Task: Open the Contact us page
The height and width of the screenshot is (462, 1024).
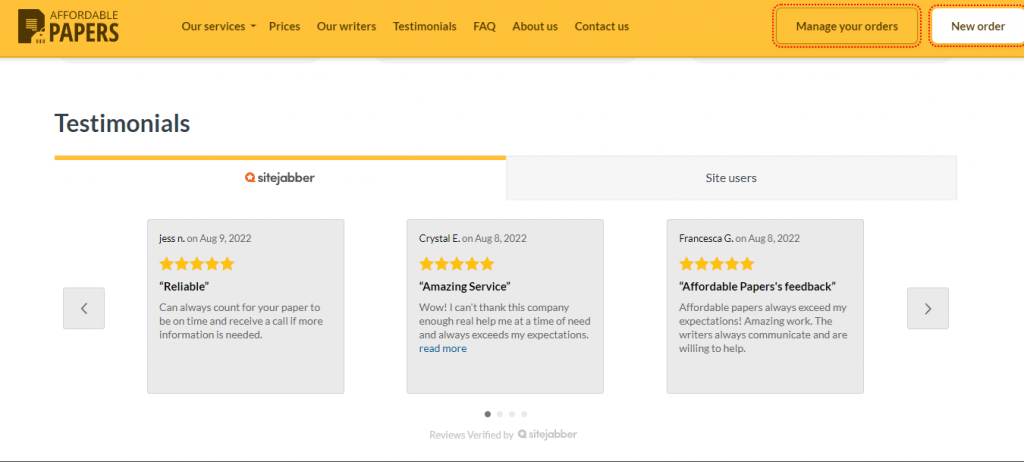Action: point(601,27)
